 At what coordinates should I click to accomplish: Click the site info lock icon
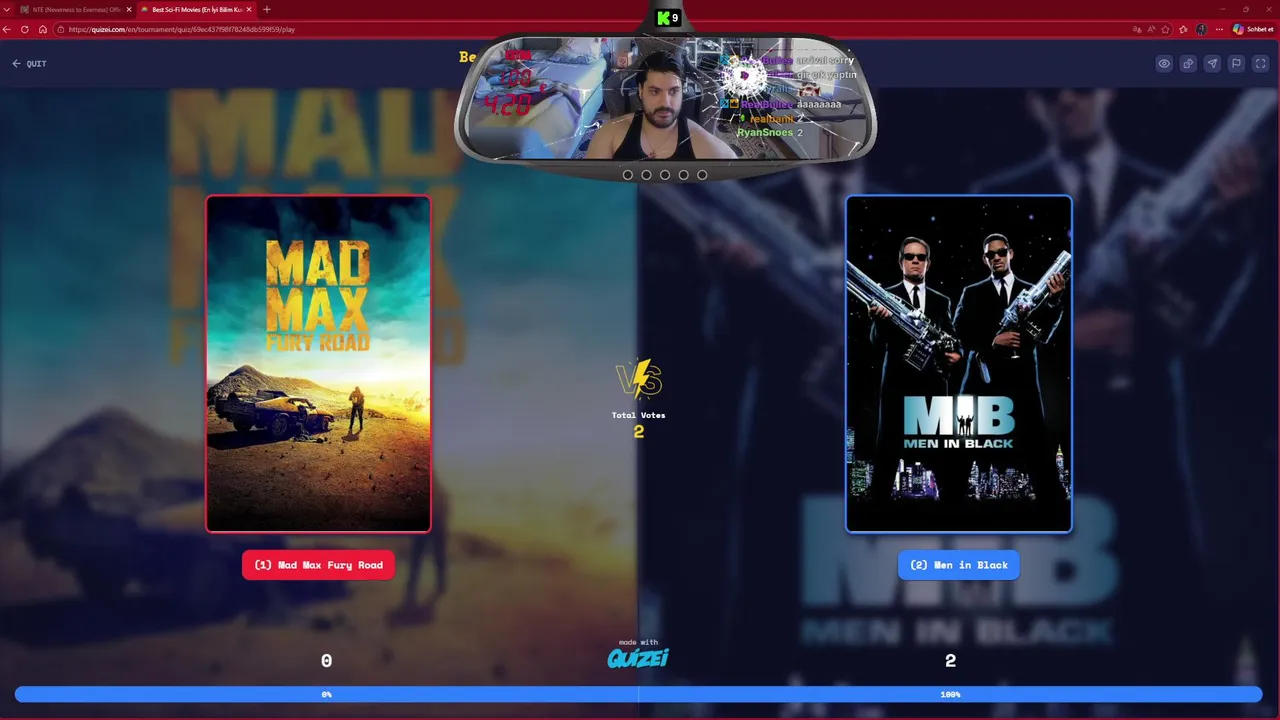click(61, 29)
